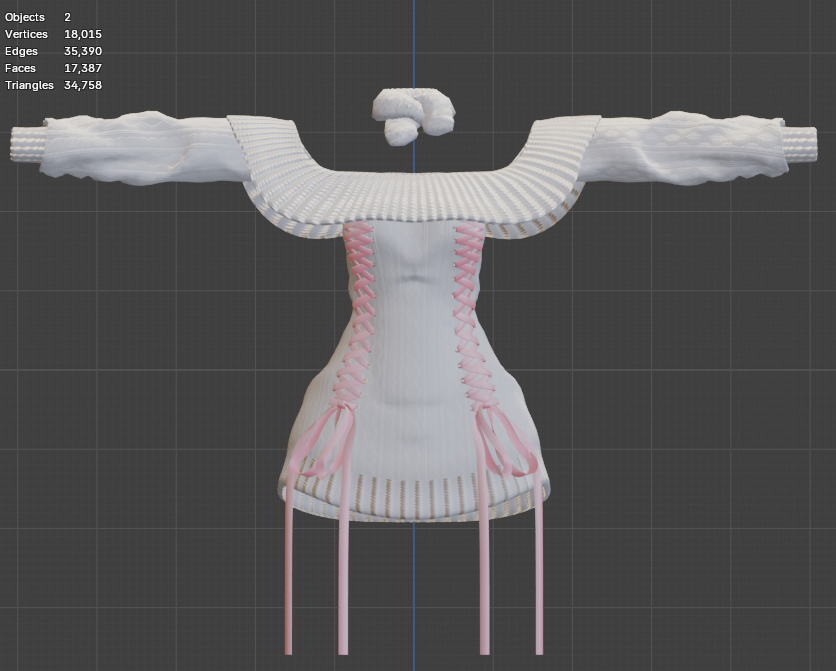Click the Edges label in the overlay
The image size is (836, 671).
21,51
